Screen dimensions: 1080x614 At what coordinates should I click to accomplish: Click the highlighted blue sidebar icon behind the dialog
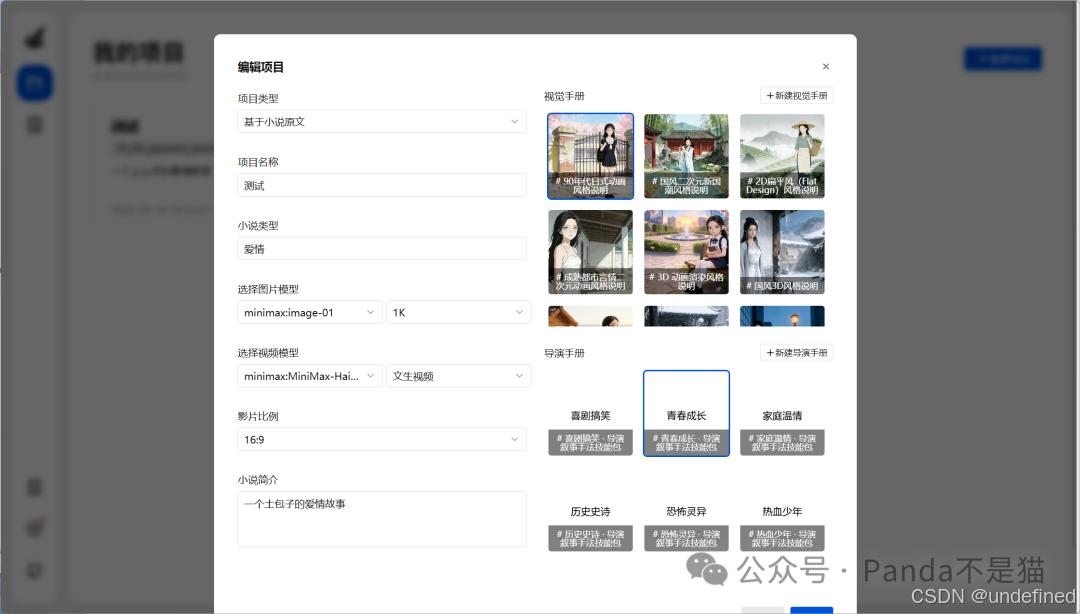34,83
